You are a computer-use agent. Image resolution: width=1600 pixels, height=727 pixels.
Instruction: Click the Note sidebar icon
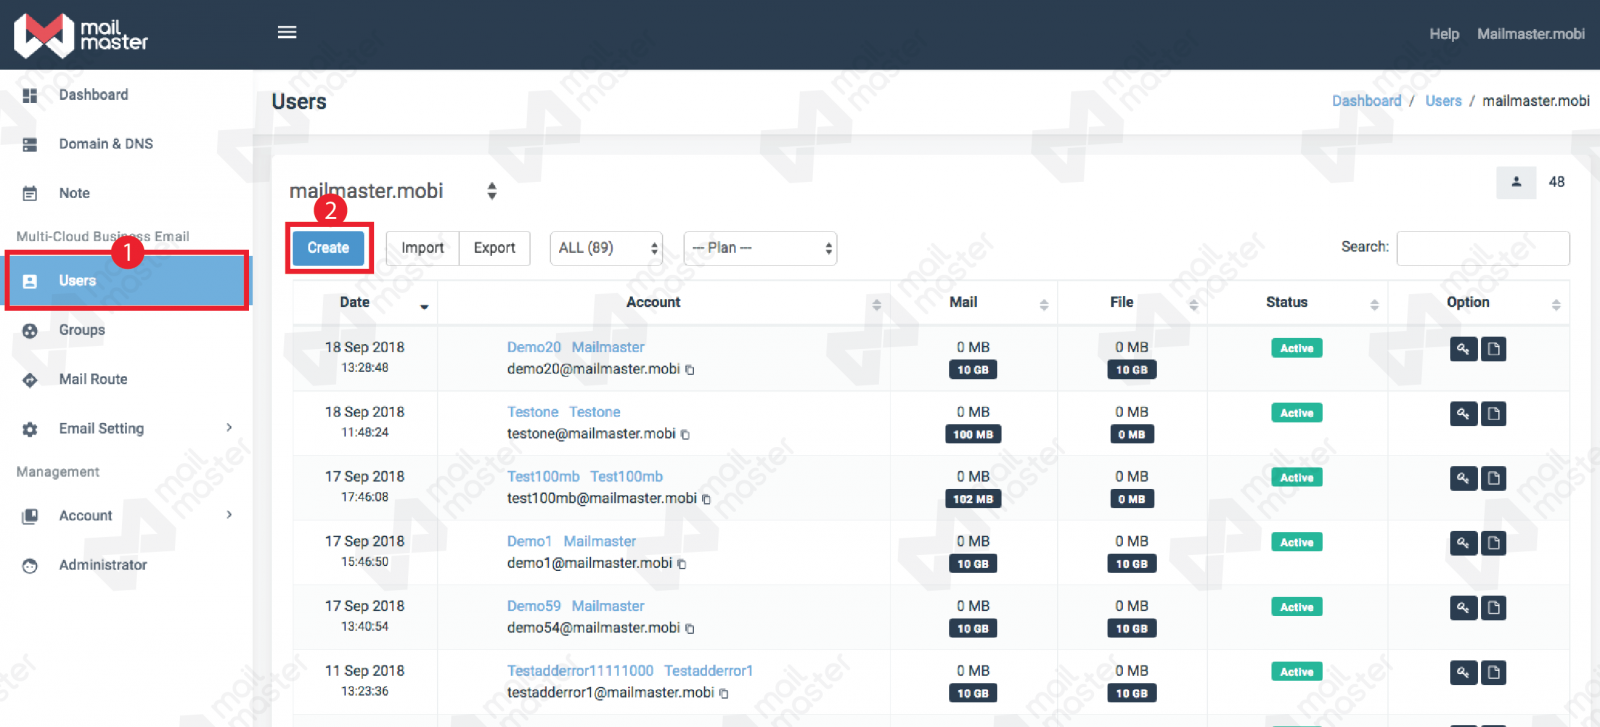point(30,193)
